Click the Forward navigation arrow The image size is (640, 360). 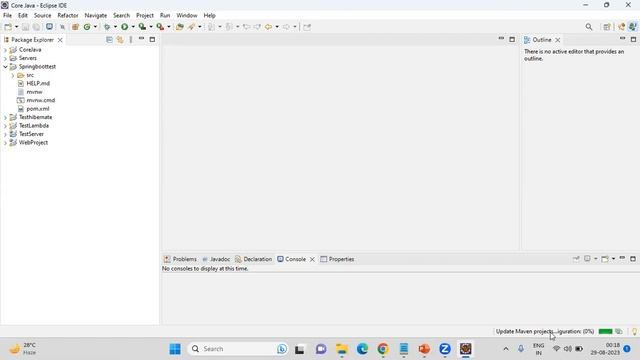tap(286, 27)
